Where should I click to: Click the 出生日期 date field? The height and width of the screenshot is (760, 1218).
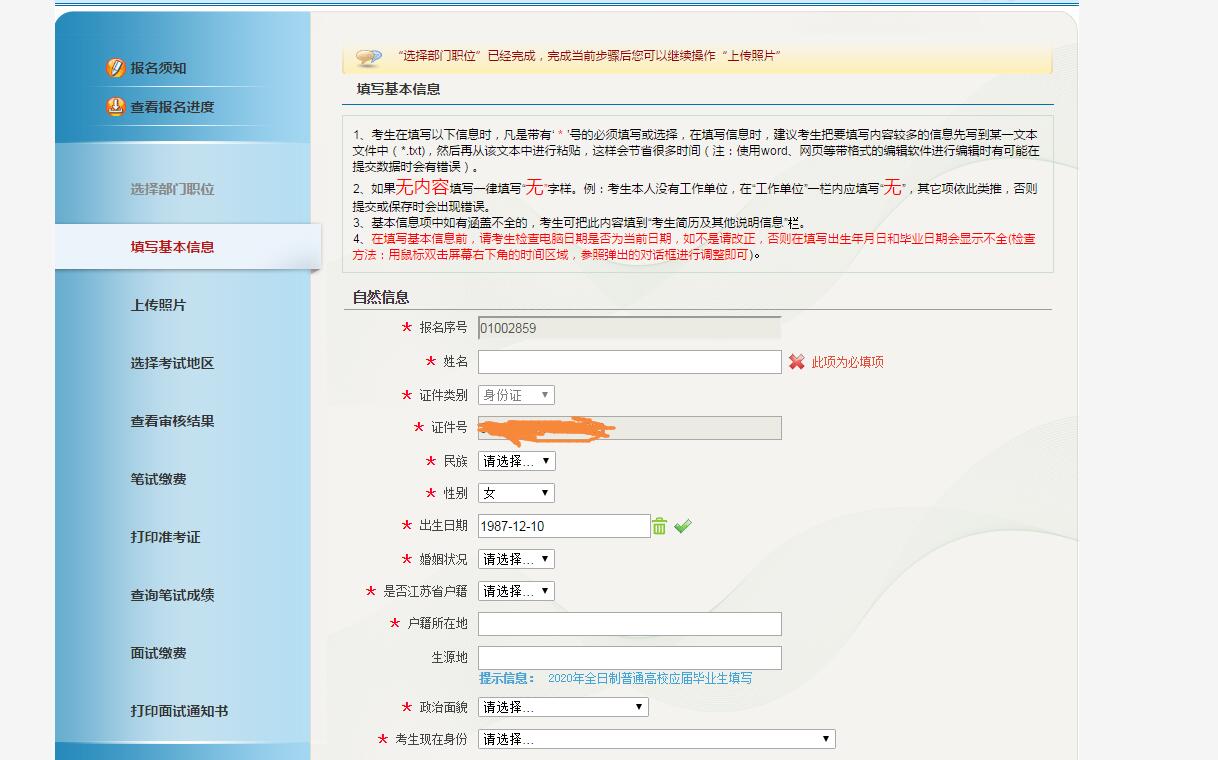pyautogui.click(x=564, y=526)
